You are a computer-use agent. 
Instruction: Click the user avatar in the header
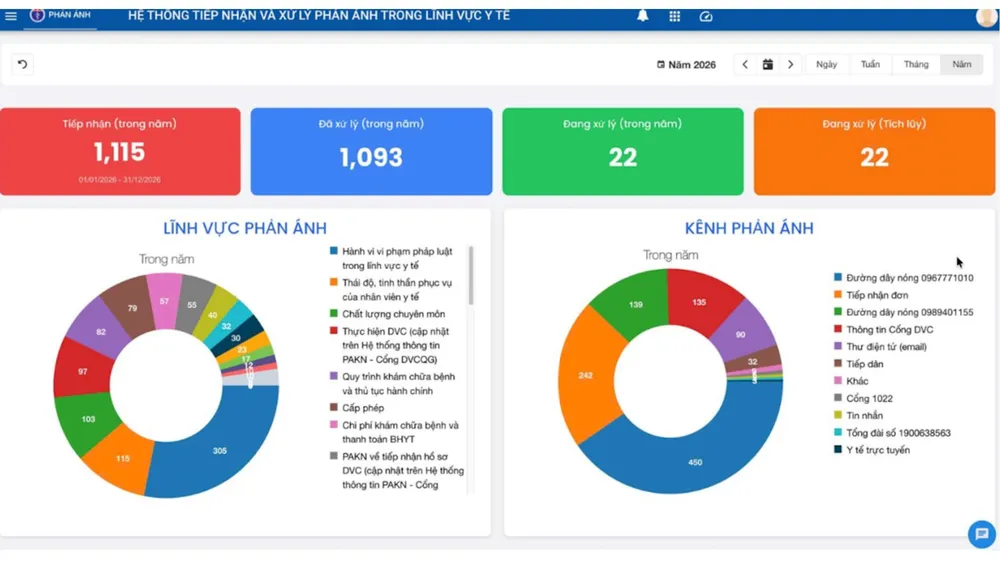click(987, 17)
